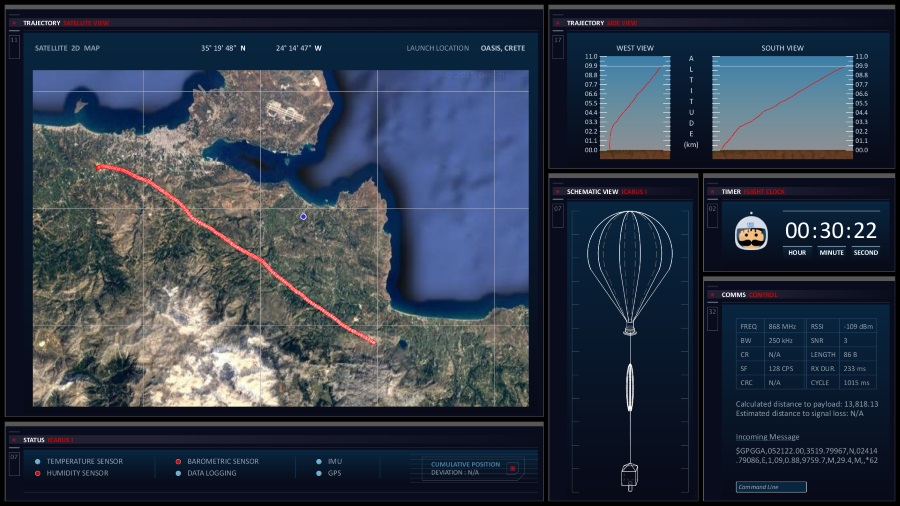The width and height of the screenshot is (900, 506).
Task: Select the IMU status indicator dot
Action: (x=319, y=461)
